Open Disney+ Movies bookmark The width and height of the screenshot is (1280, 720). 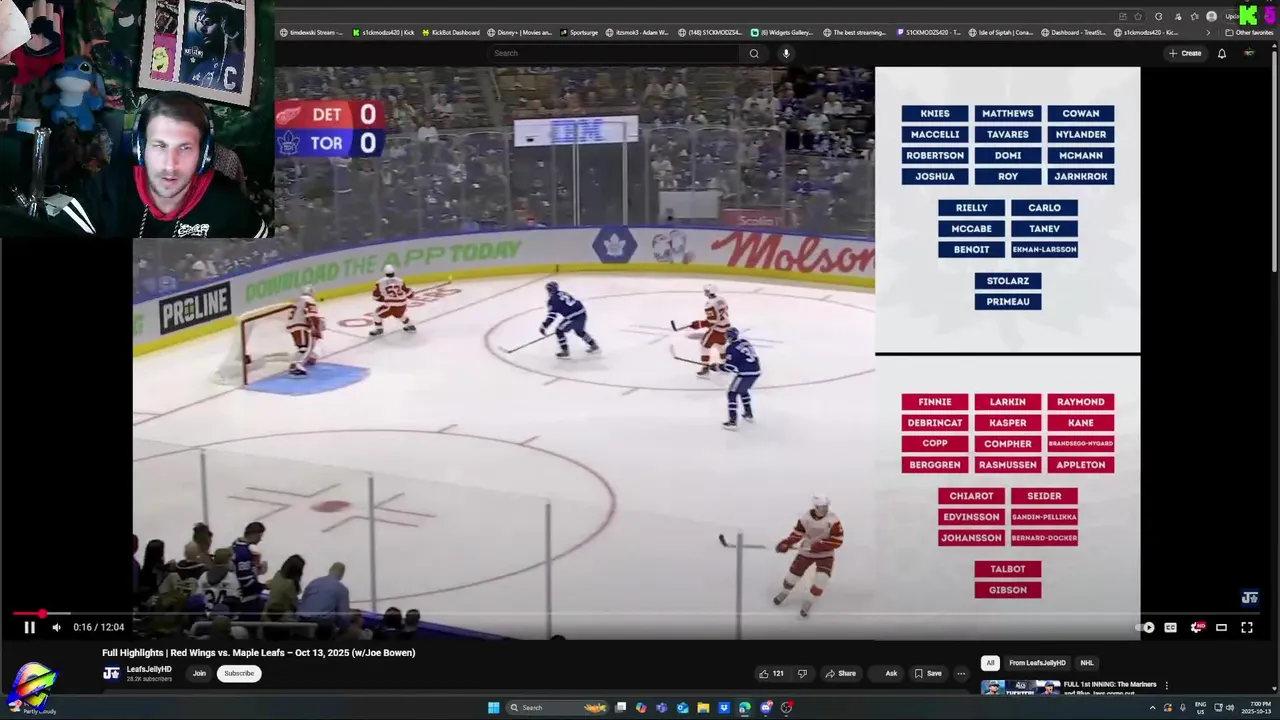click(x=519, y=32)
